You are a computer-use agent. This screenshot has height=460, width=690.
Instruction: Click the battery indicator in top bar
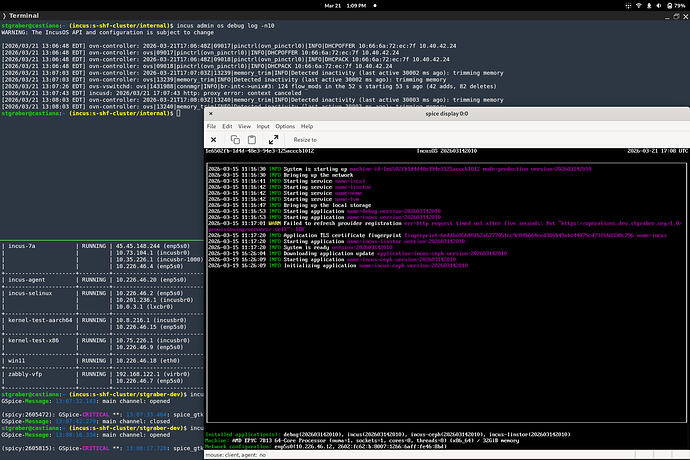coord(668,6)
